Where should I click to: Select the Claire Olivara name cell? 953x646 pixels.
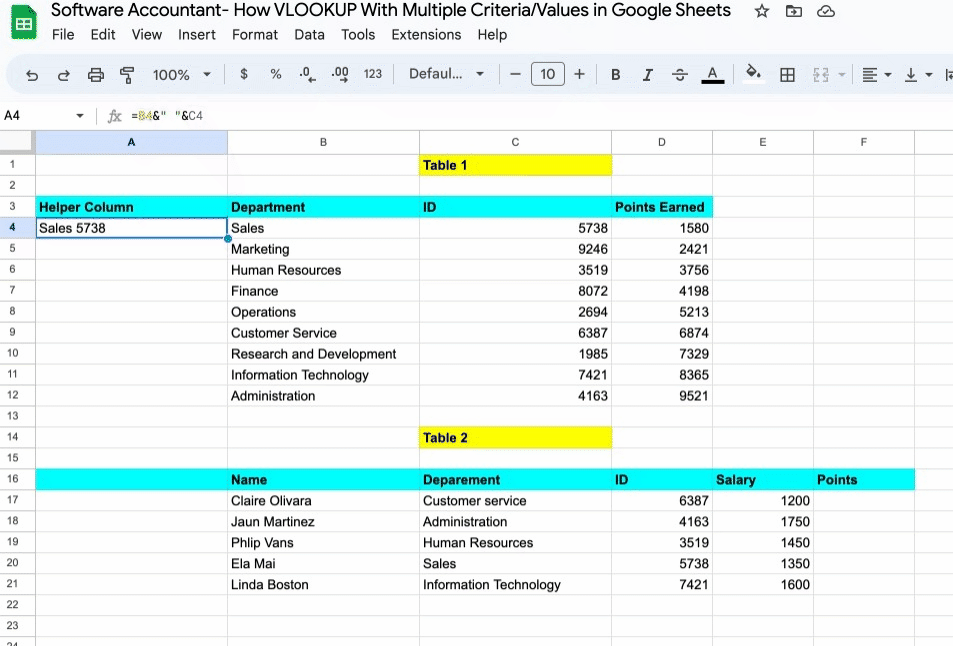pyautogui.click(x=323, y=501)
